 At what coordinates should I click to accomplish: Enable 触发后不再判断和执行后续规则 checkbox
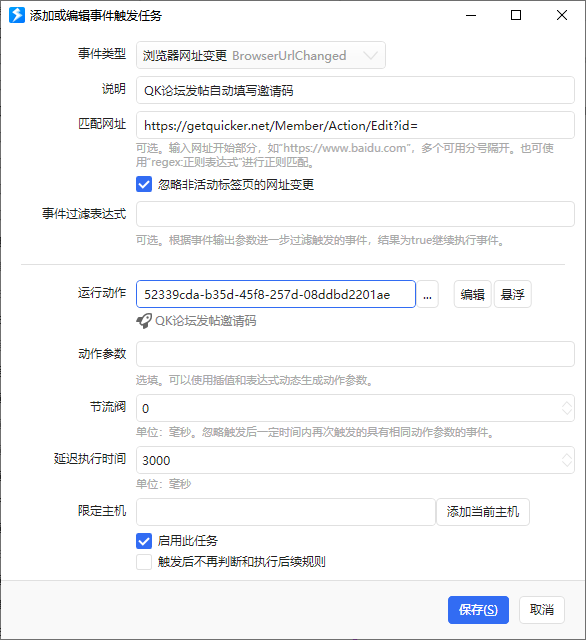(144, 562)
